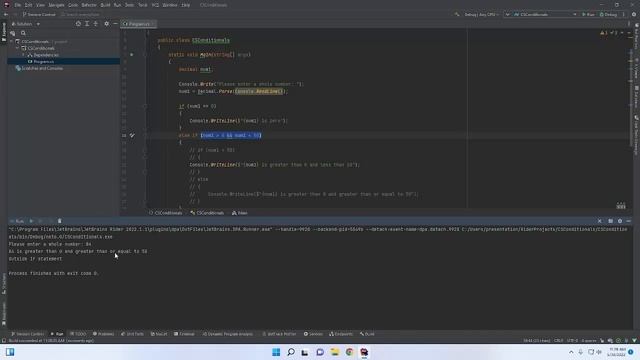Click CSConditionals namespace breadcrumb

166,213
